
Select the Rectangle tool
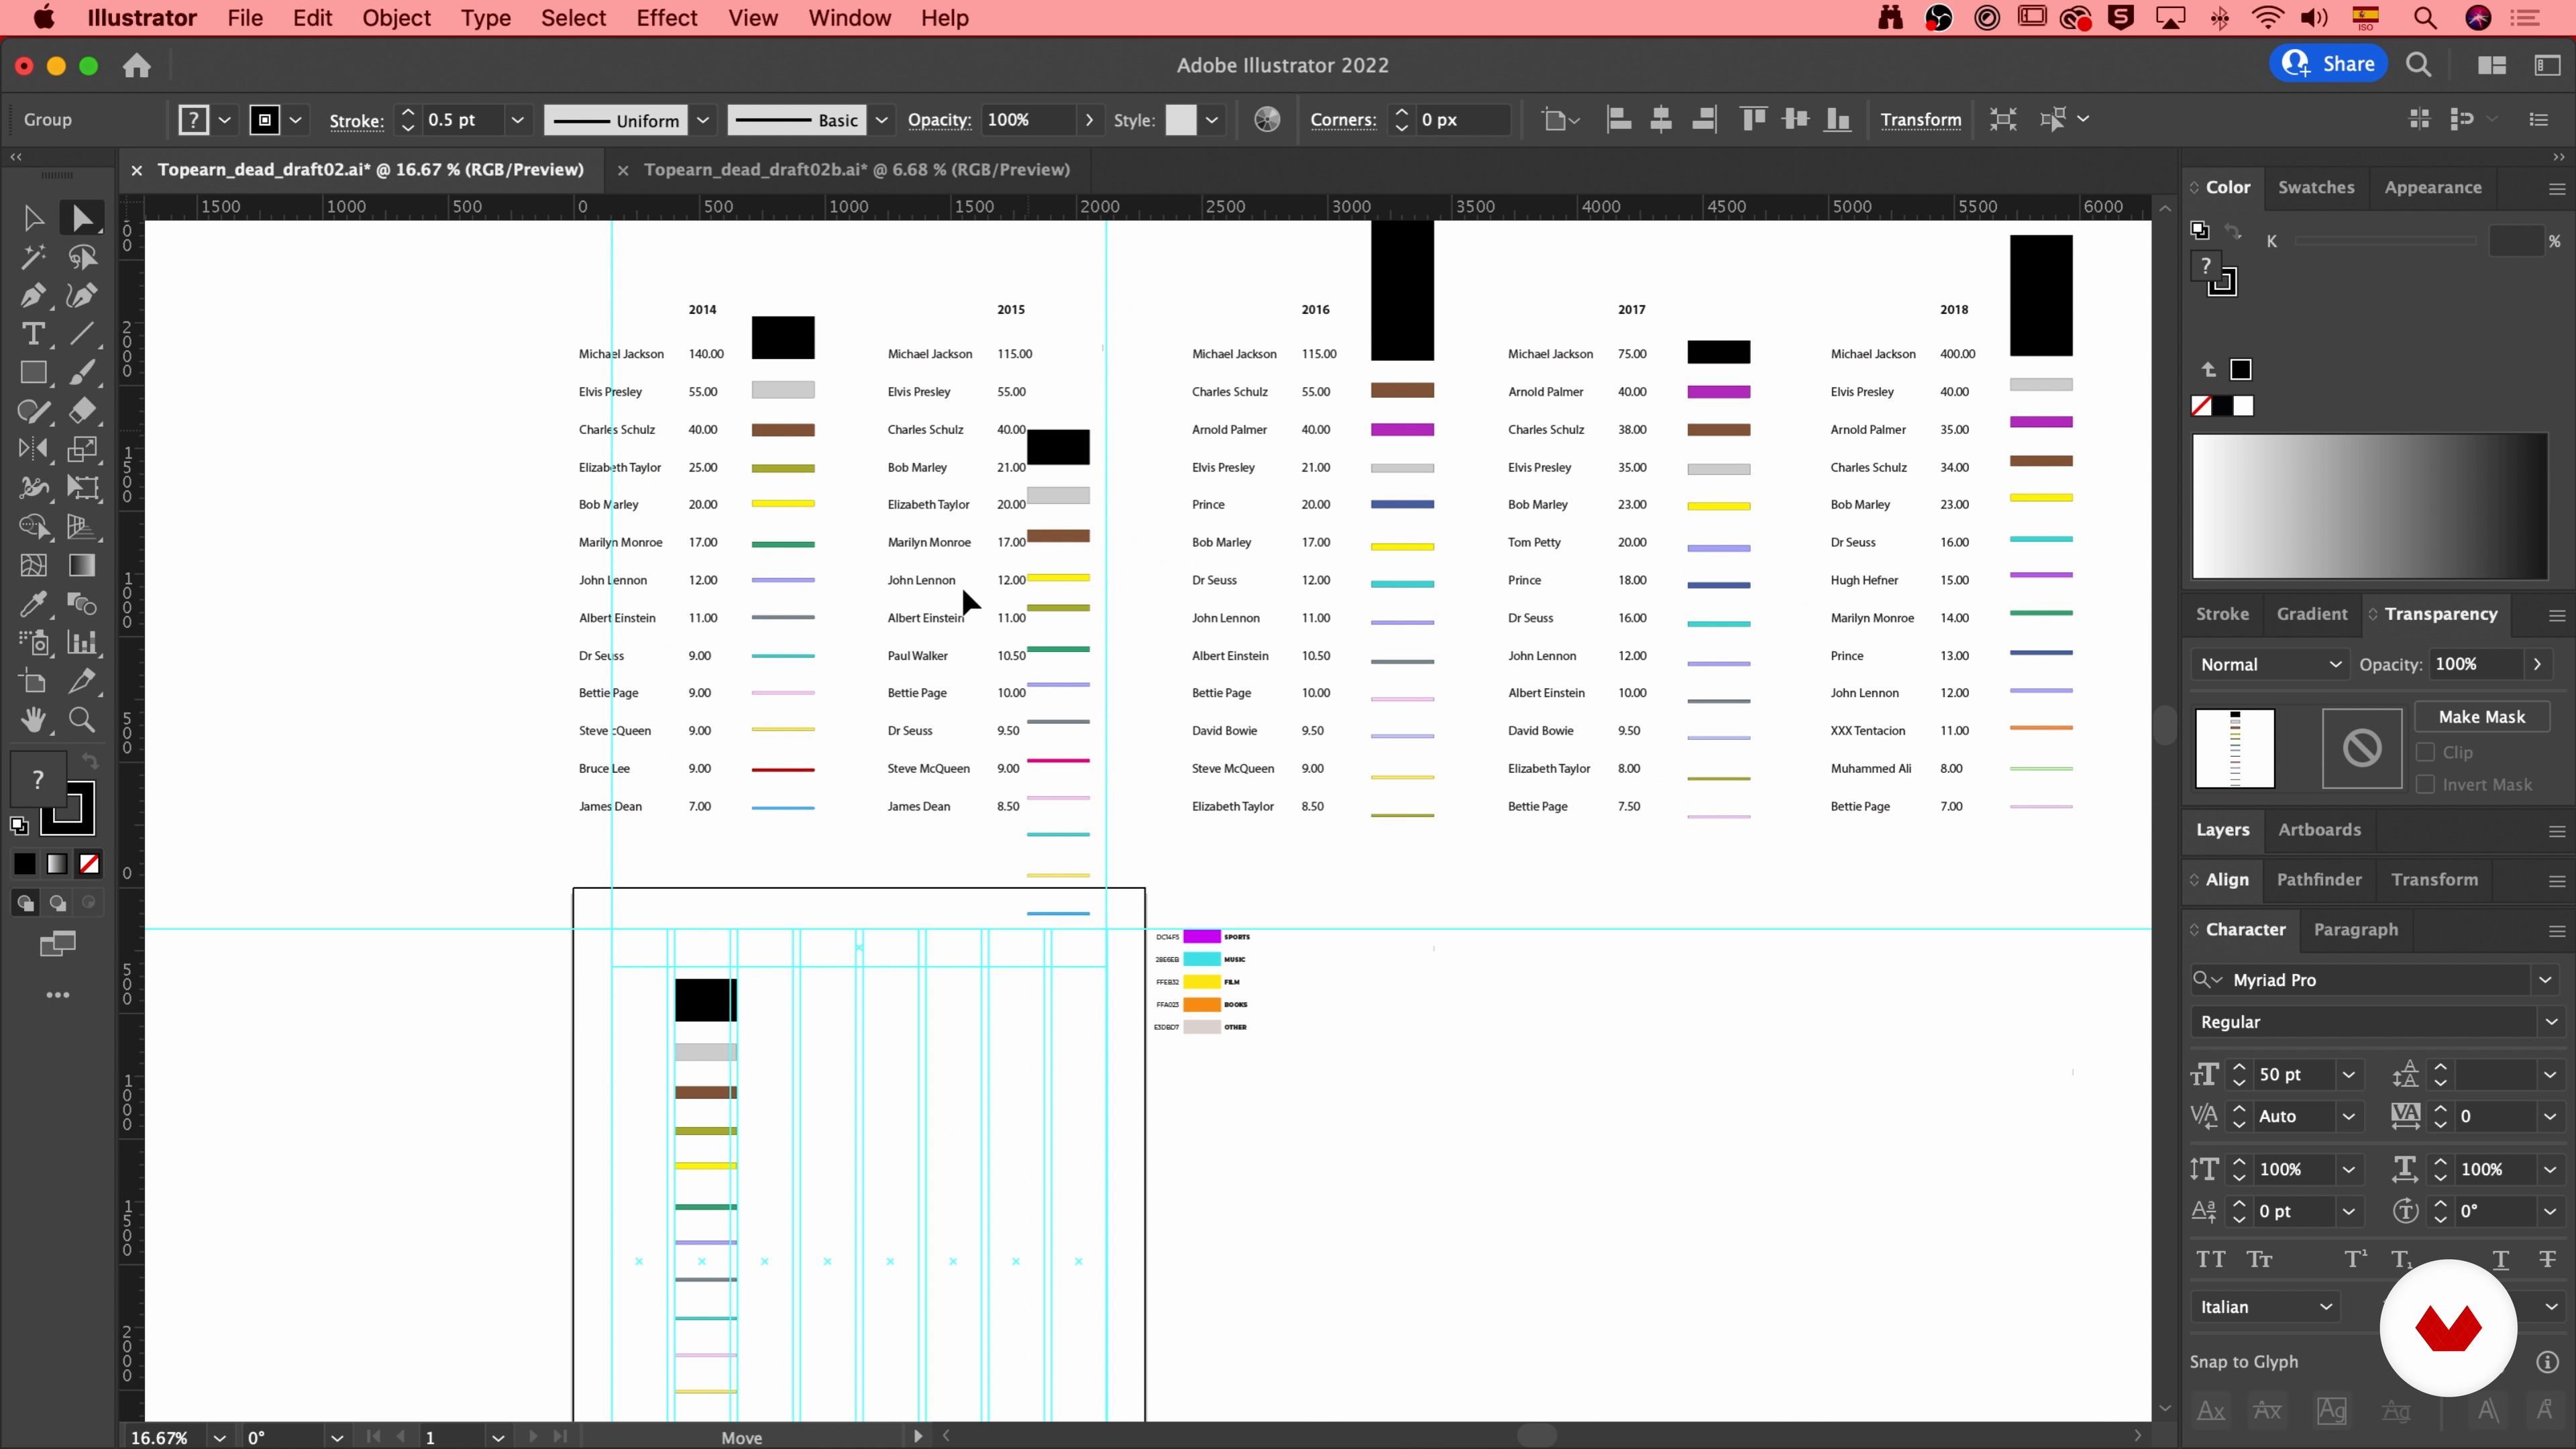click(x=33, y=372)
